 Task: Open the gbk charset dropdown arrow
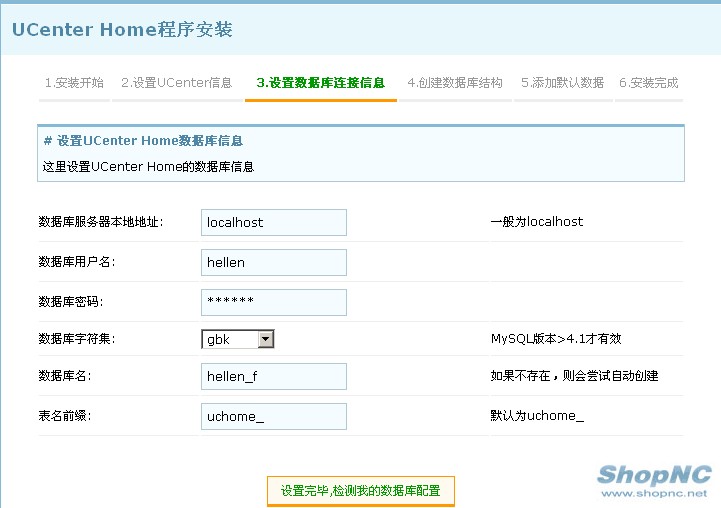(265, 339)
